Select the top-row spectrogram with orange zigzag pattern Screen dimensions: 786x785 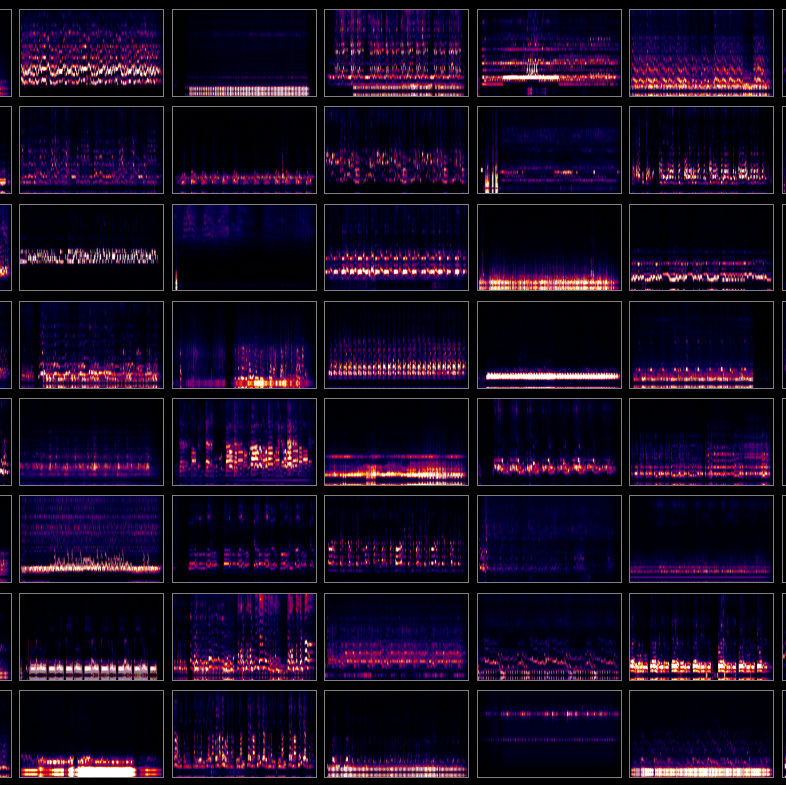point(701,53)
